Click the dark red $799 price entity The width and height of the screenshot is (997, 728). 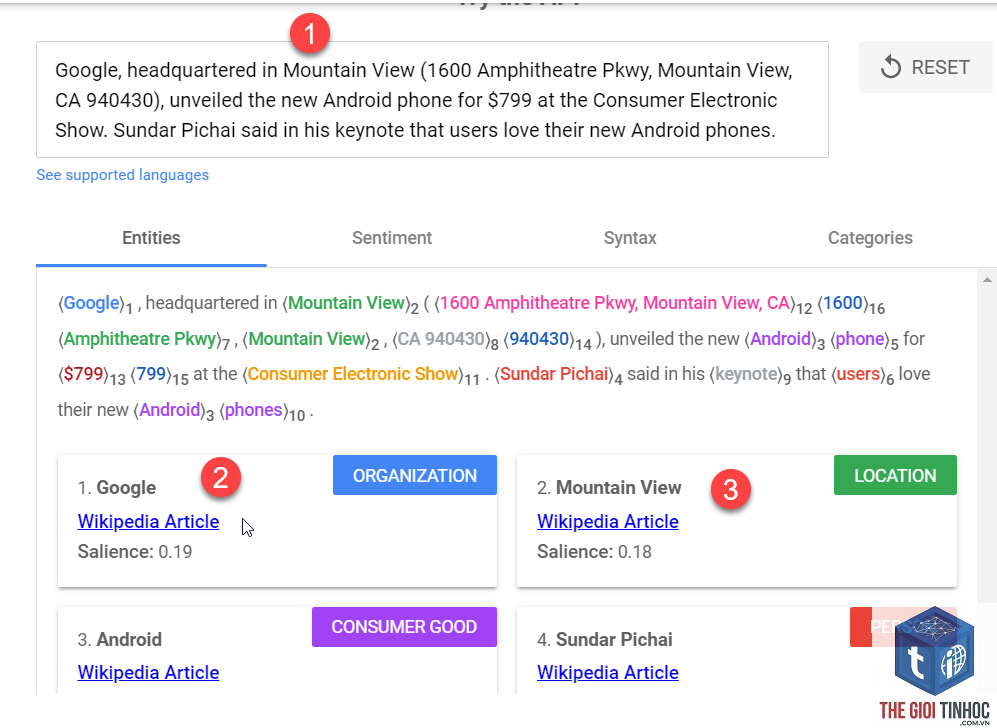(x=83, y=374)
